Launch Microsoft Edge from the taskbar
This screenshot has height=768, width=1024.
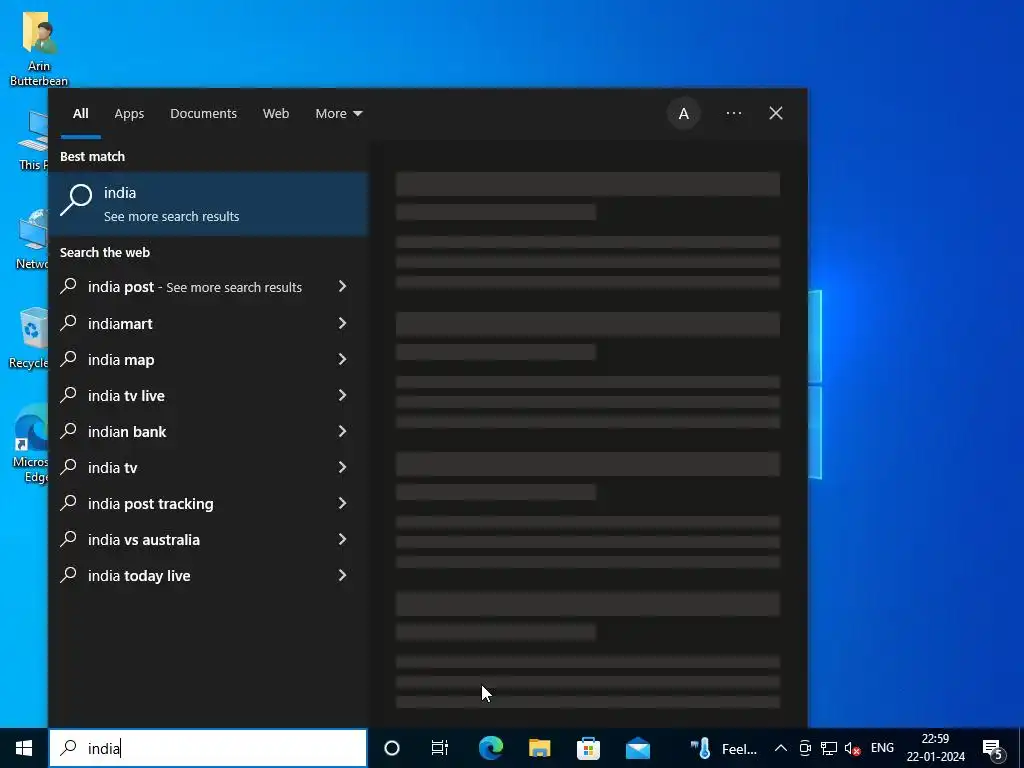click(x=491, y=748)
